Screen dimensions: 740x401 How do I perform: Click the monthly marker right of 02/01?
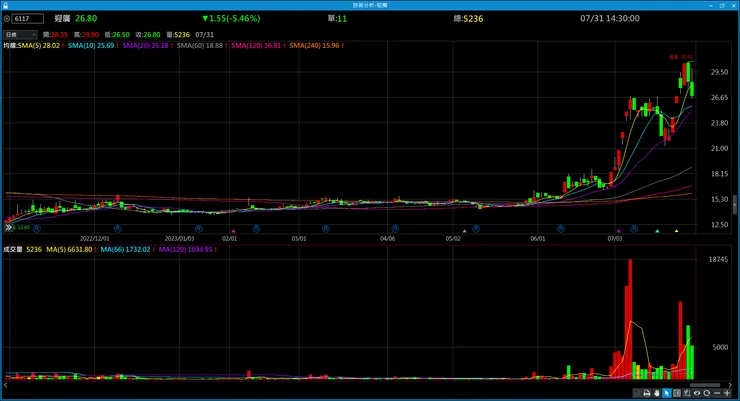(256, 228)
